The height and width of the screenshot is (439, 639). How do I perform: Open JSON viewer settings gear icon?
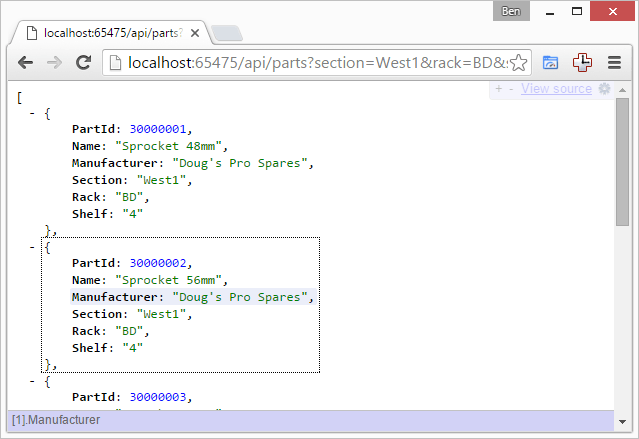[604, 88]
